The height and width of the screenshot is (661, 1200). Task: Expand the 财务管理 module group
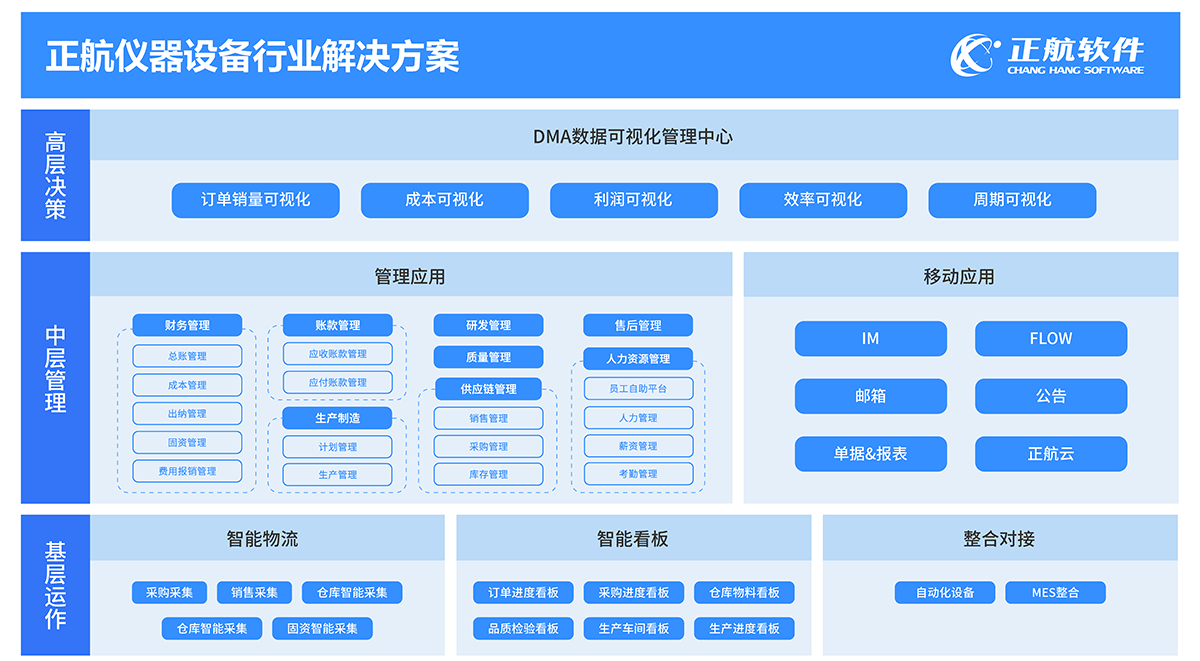(187, 325)
